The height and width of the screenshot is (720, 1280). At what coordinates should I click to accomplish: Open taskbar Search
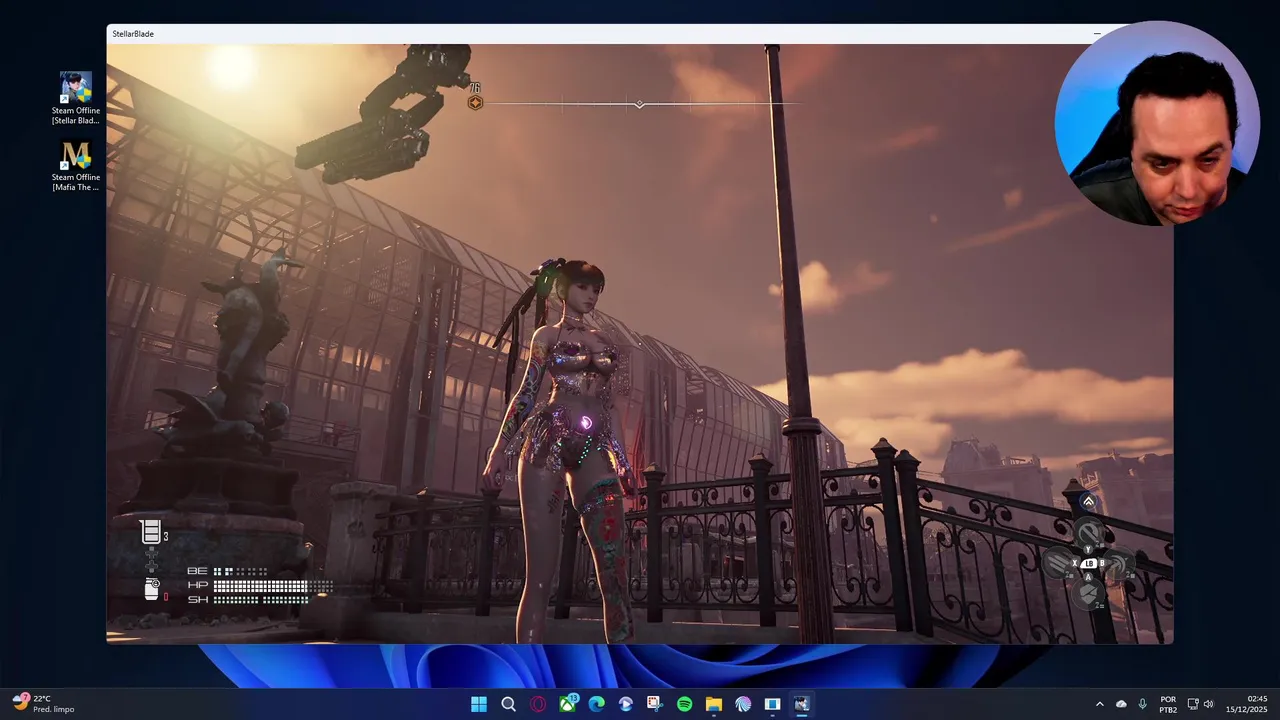click(x=508, y=704)
